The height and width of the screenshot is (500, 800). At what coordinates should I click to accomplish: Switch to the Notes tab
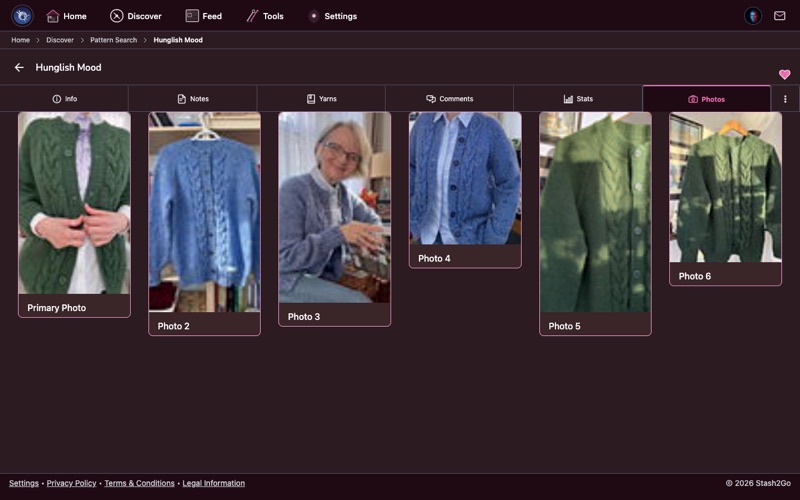click(193, 99)
